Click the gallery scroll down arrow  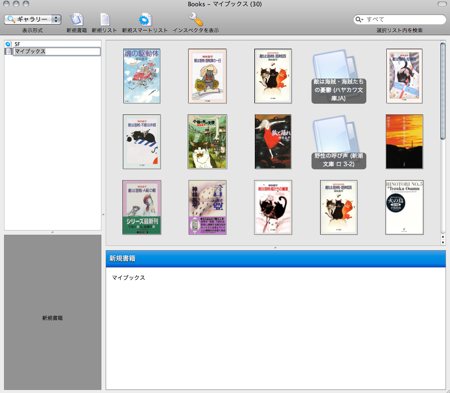pyautogui.click(x=443, y=242)
